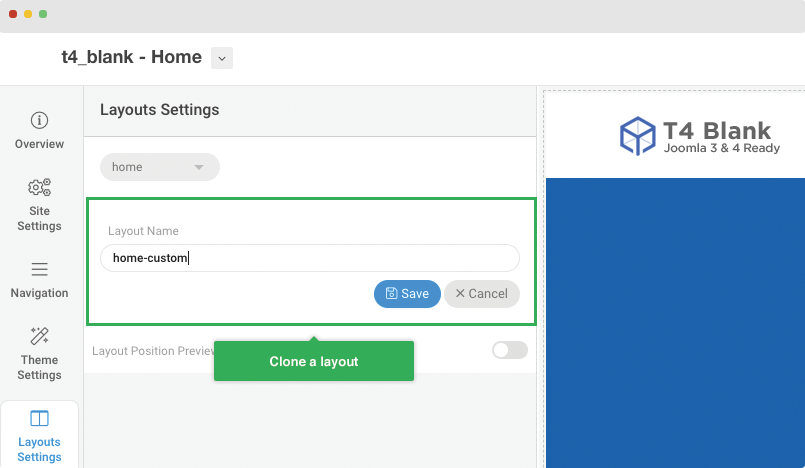805x468 pixels.
Task: Click the macOS green maximize button
Action: pos(43,14)
